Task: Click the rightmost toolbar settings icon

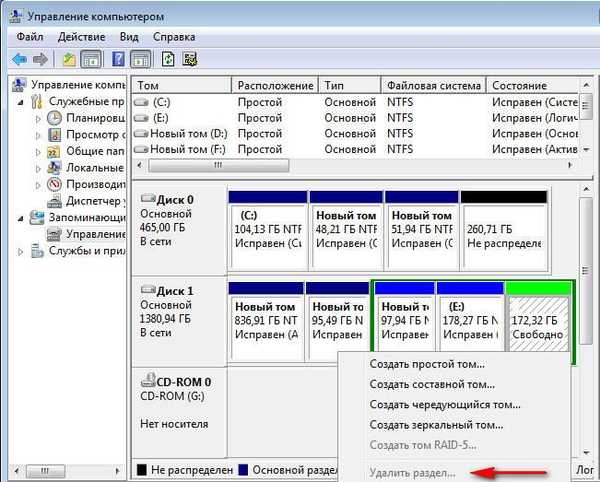Action: point(189,59)
